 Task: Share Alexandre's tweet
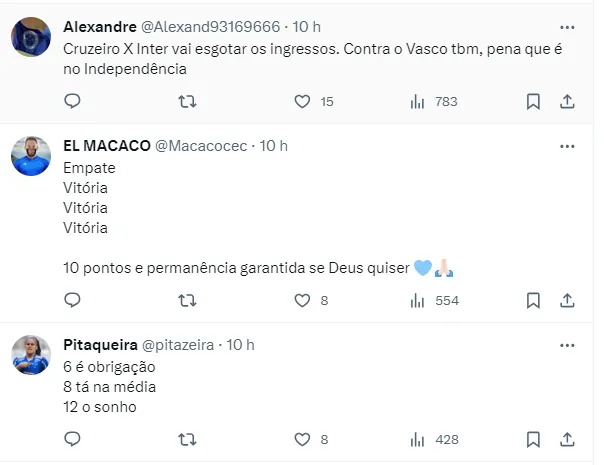(567, 101)
